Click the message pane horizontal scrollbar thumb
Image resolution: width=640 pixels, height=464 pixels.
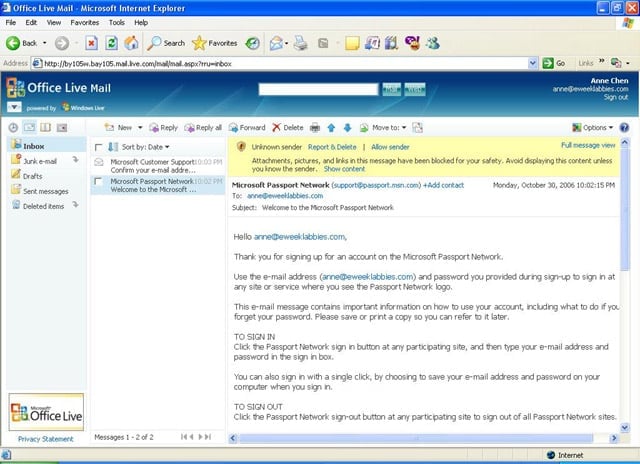pyautogui.click(x=416, y=438)
